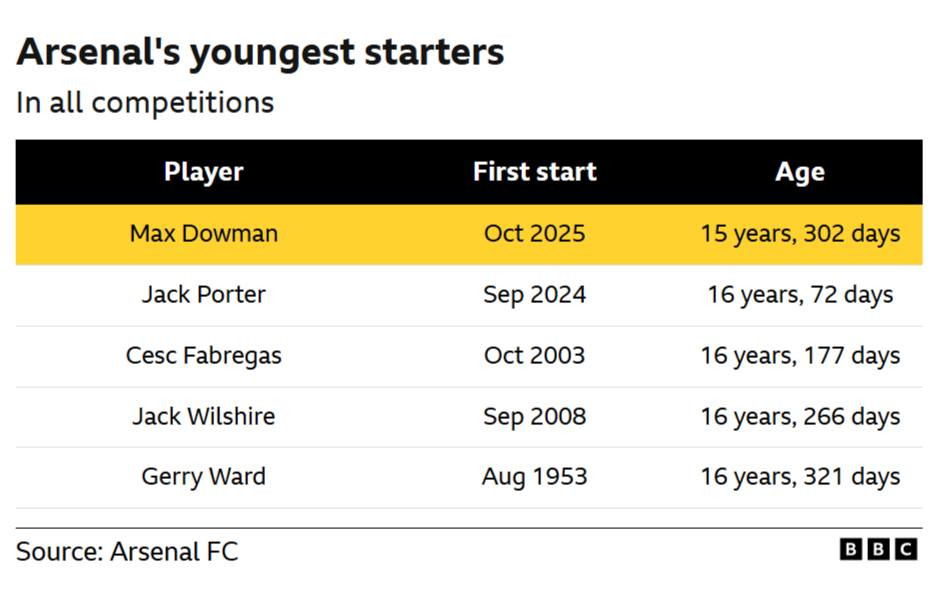Click the 16 years, 177 days age
This screenshot has height=594, width=938.
800,356
